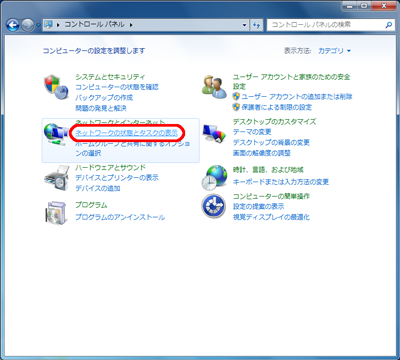Open デバイスとプリンターの表示 link
This screenshot has width=400, height=360.
[117, 178]
